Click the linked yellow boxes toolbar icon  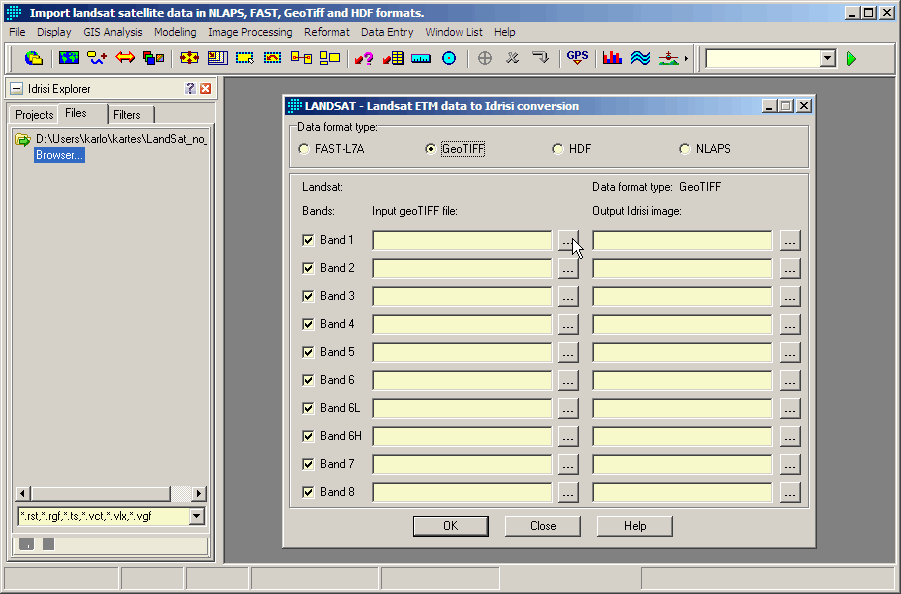click(x=301, y=58)
